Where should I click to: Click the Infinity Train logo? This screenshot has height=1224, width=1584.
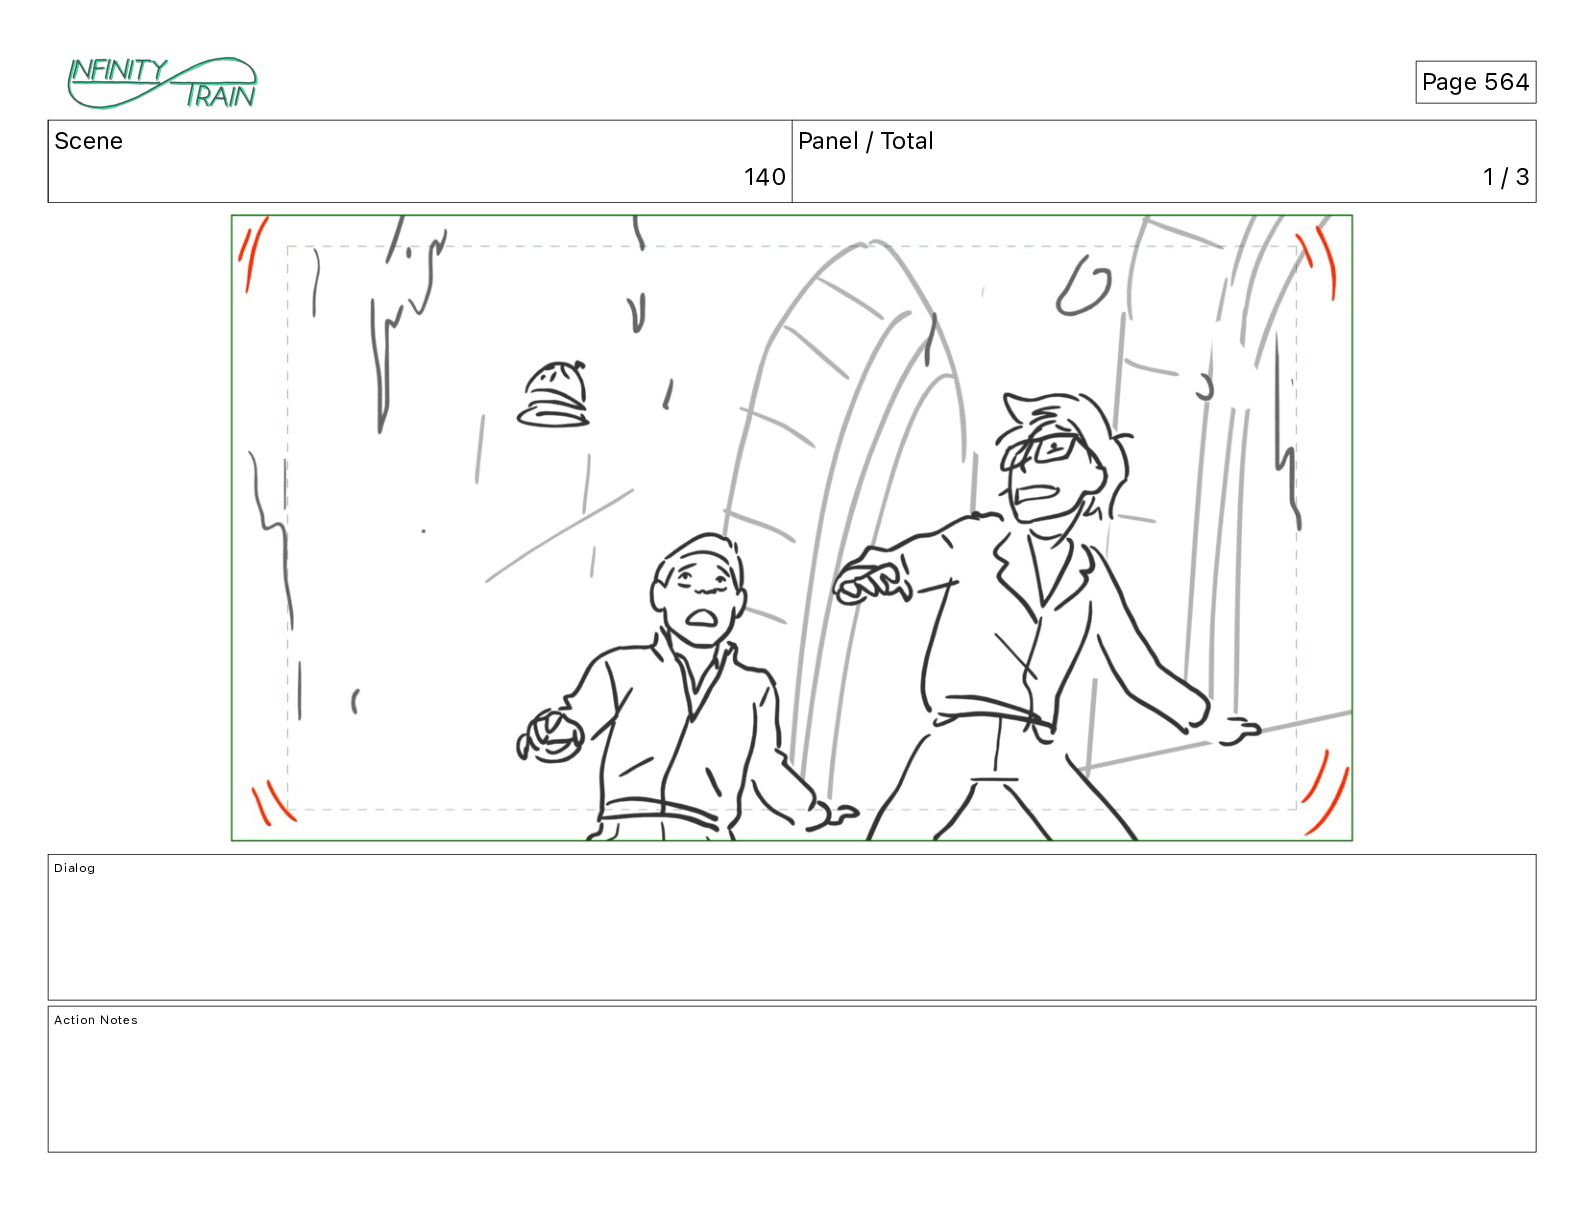[162, 83]
